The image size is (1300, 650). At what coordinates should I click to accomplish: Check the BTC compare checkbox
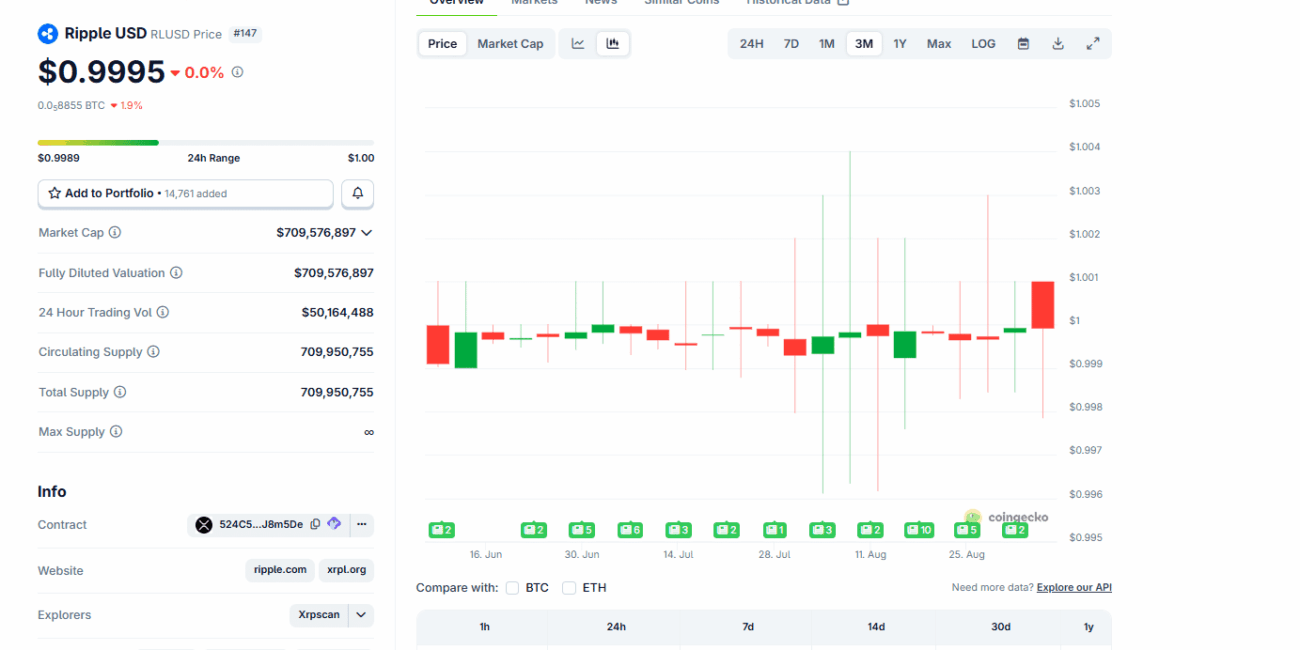coord(512,588)
